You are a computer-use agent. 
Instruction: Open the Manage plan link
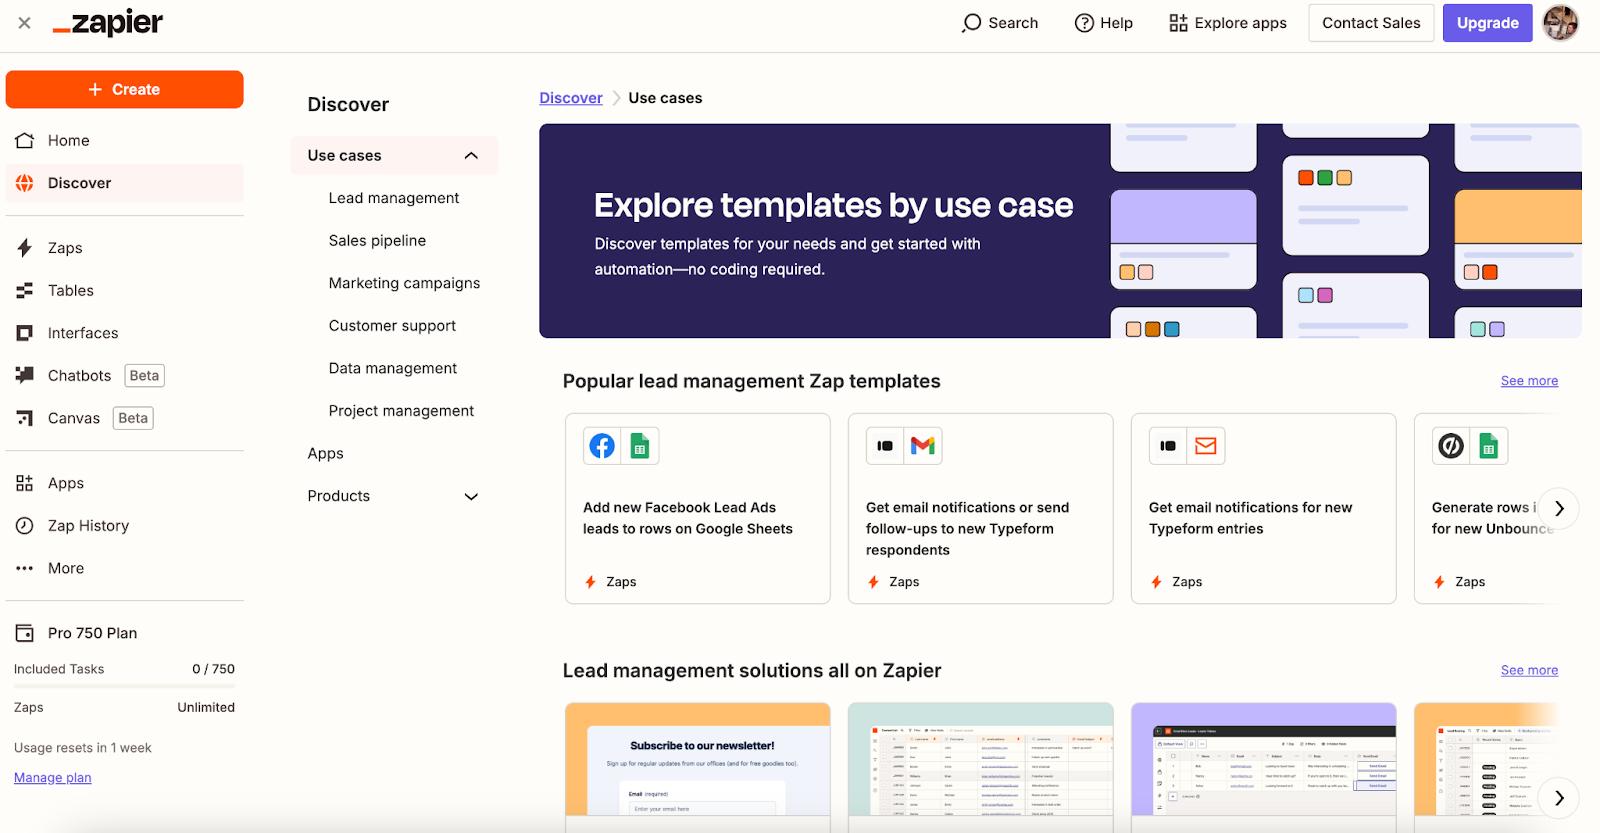coord(53,778)
